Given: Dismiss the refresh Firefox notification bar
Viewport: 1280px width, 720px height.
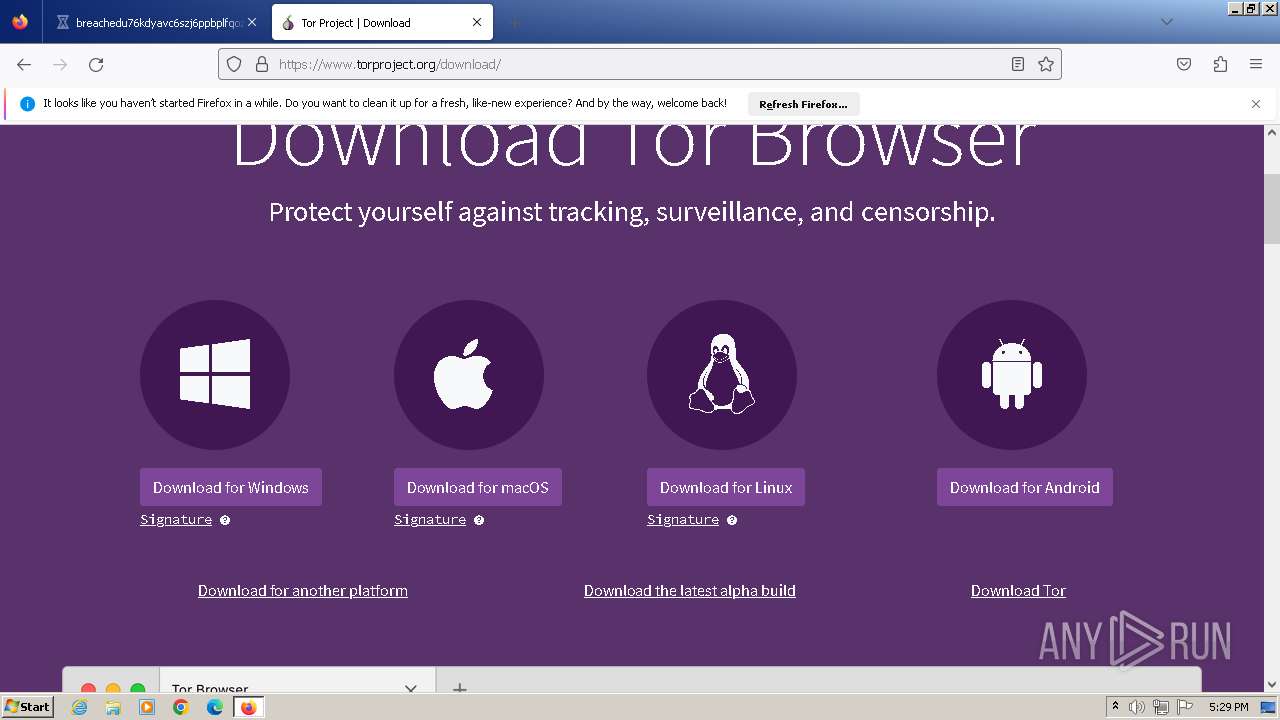Looking at the screenshot, I should tap(1256, 104).
